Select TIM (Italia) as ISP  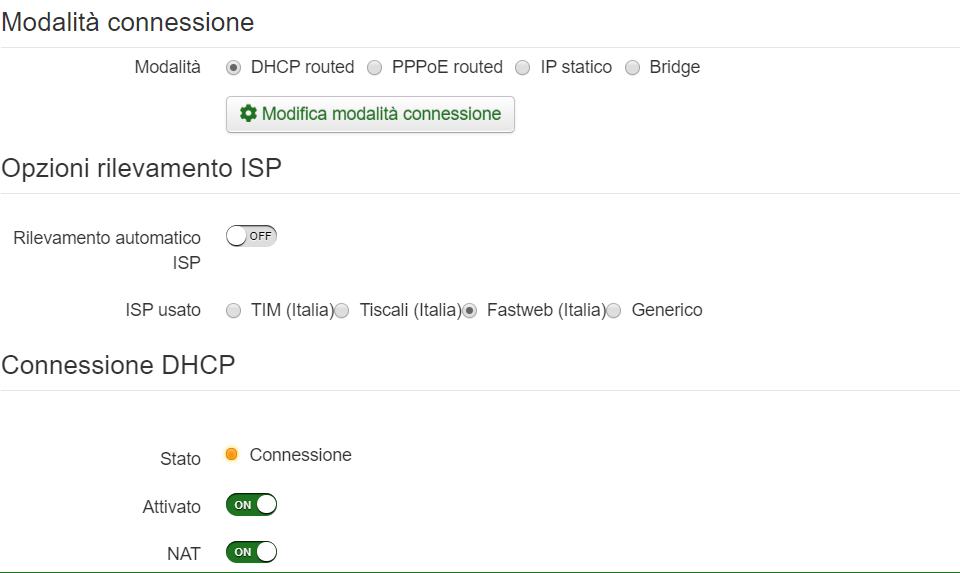(234, 311)
